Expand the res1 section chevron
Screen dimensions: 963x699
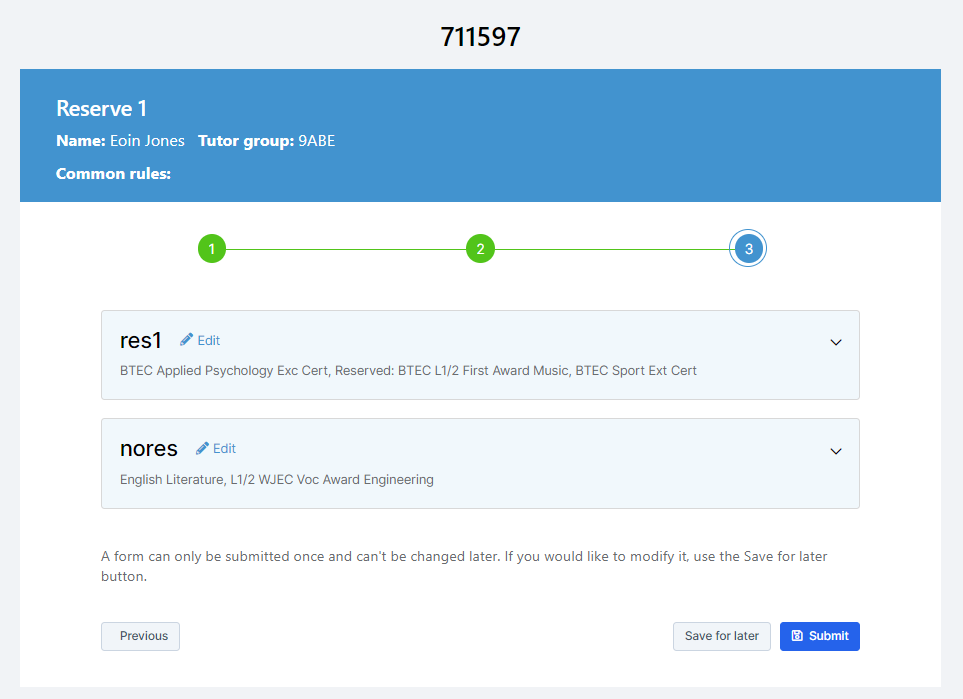[836, 342]
